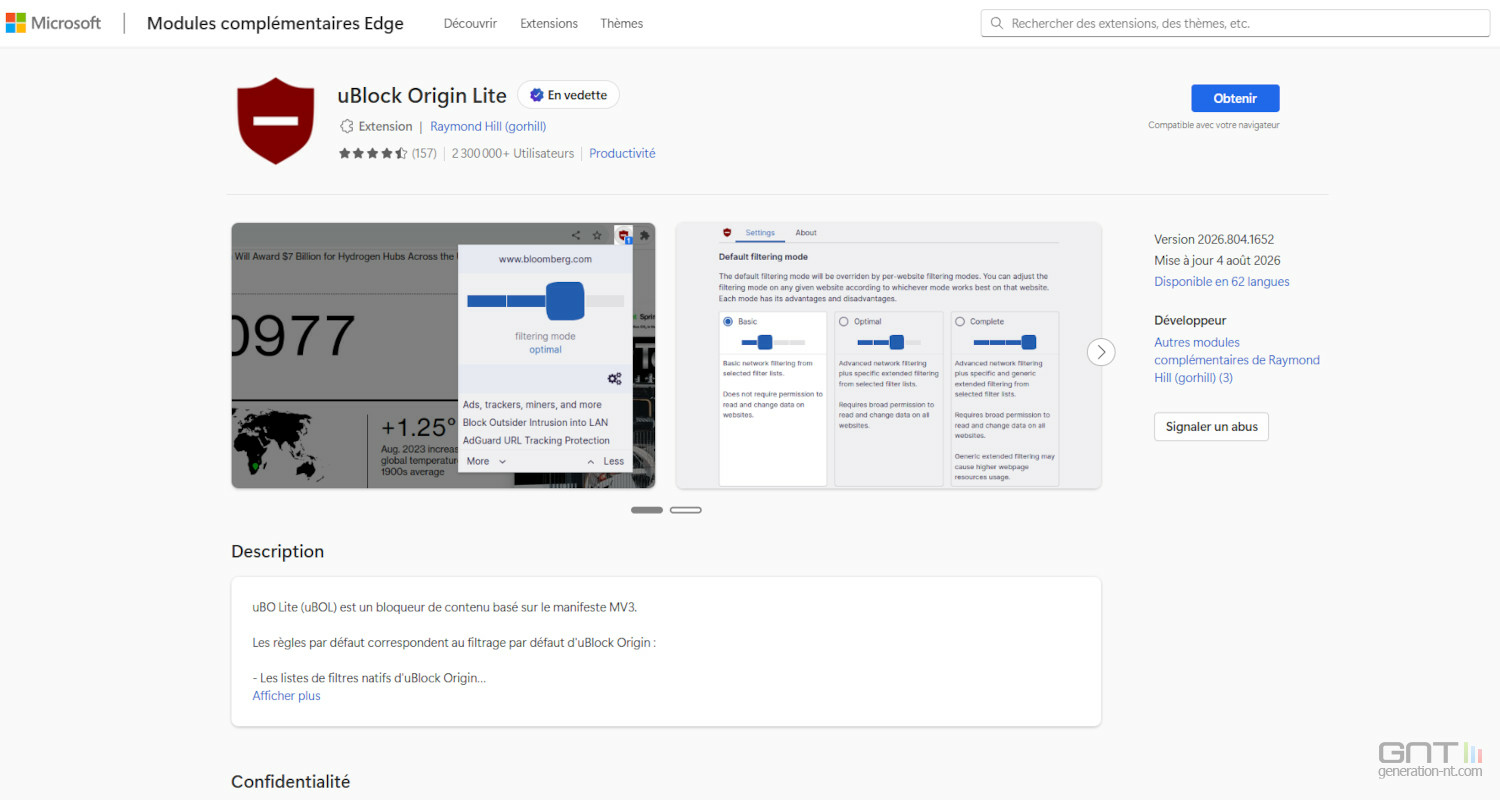Click the uBlock Origin Lite title text
The height and width of the screenshot is (800, 1500).
(422, 95)
